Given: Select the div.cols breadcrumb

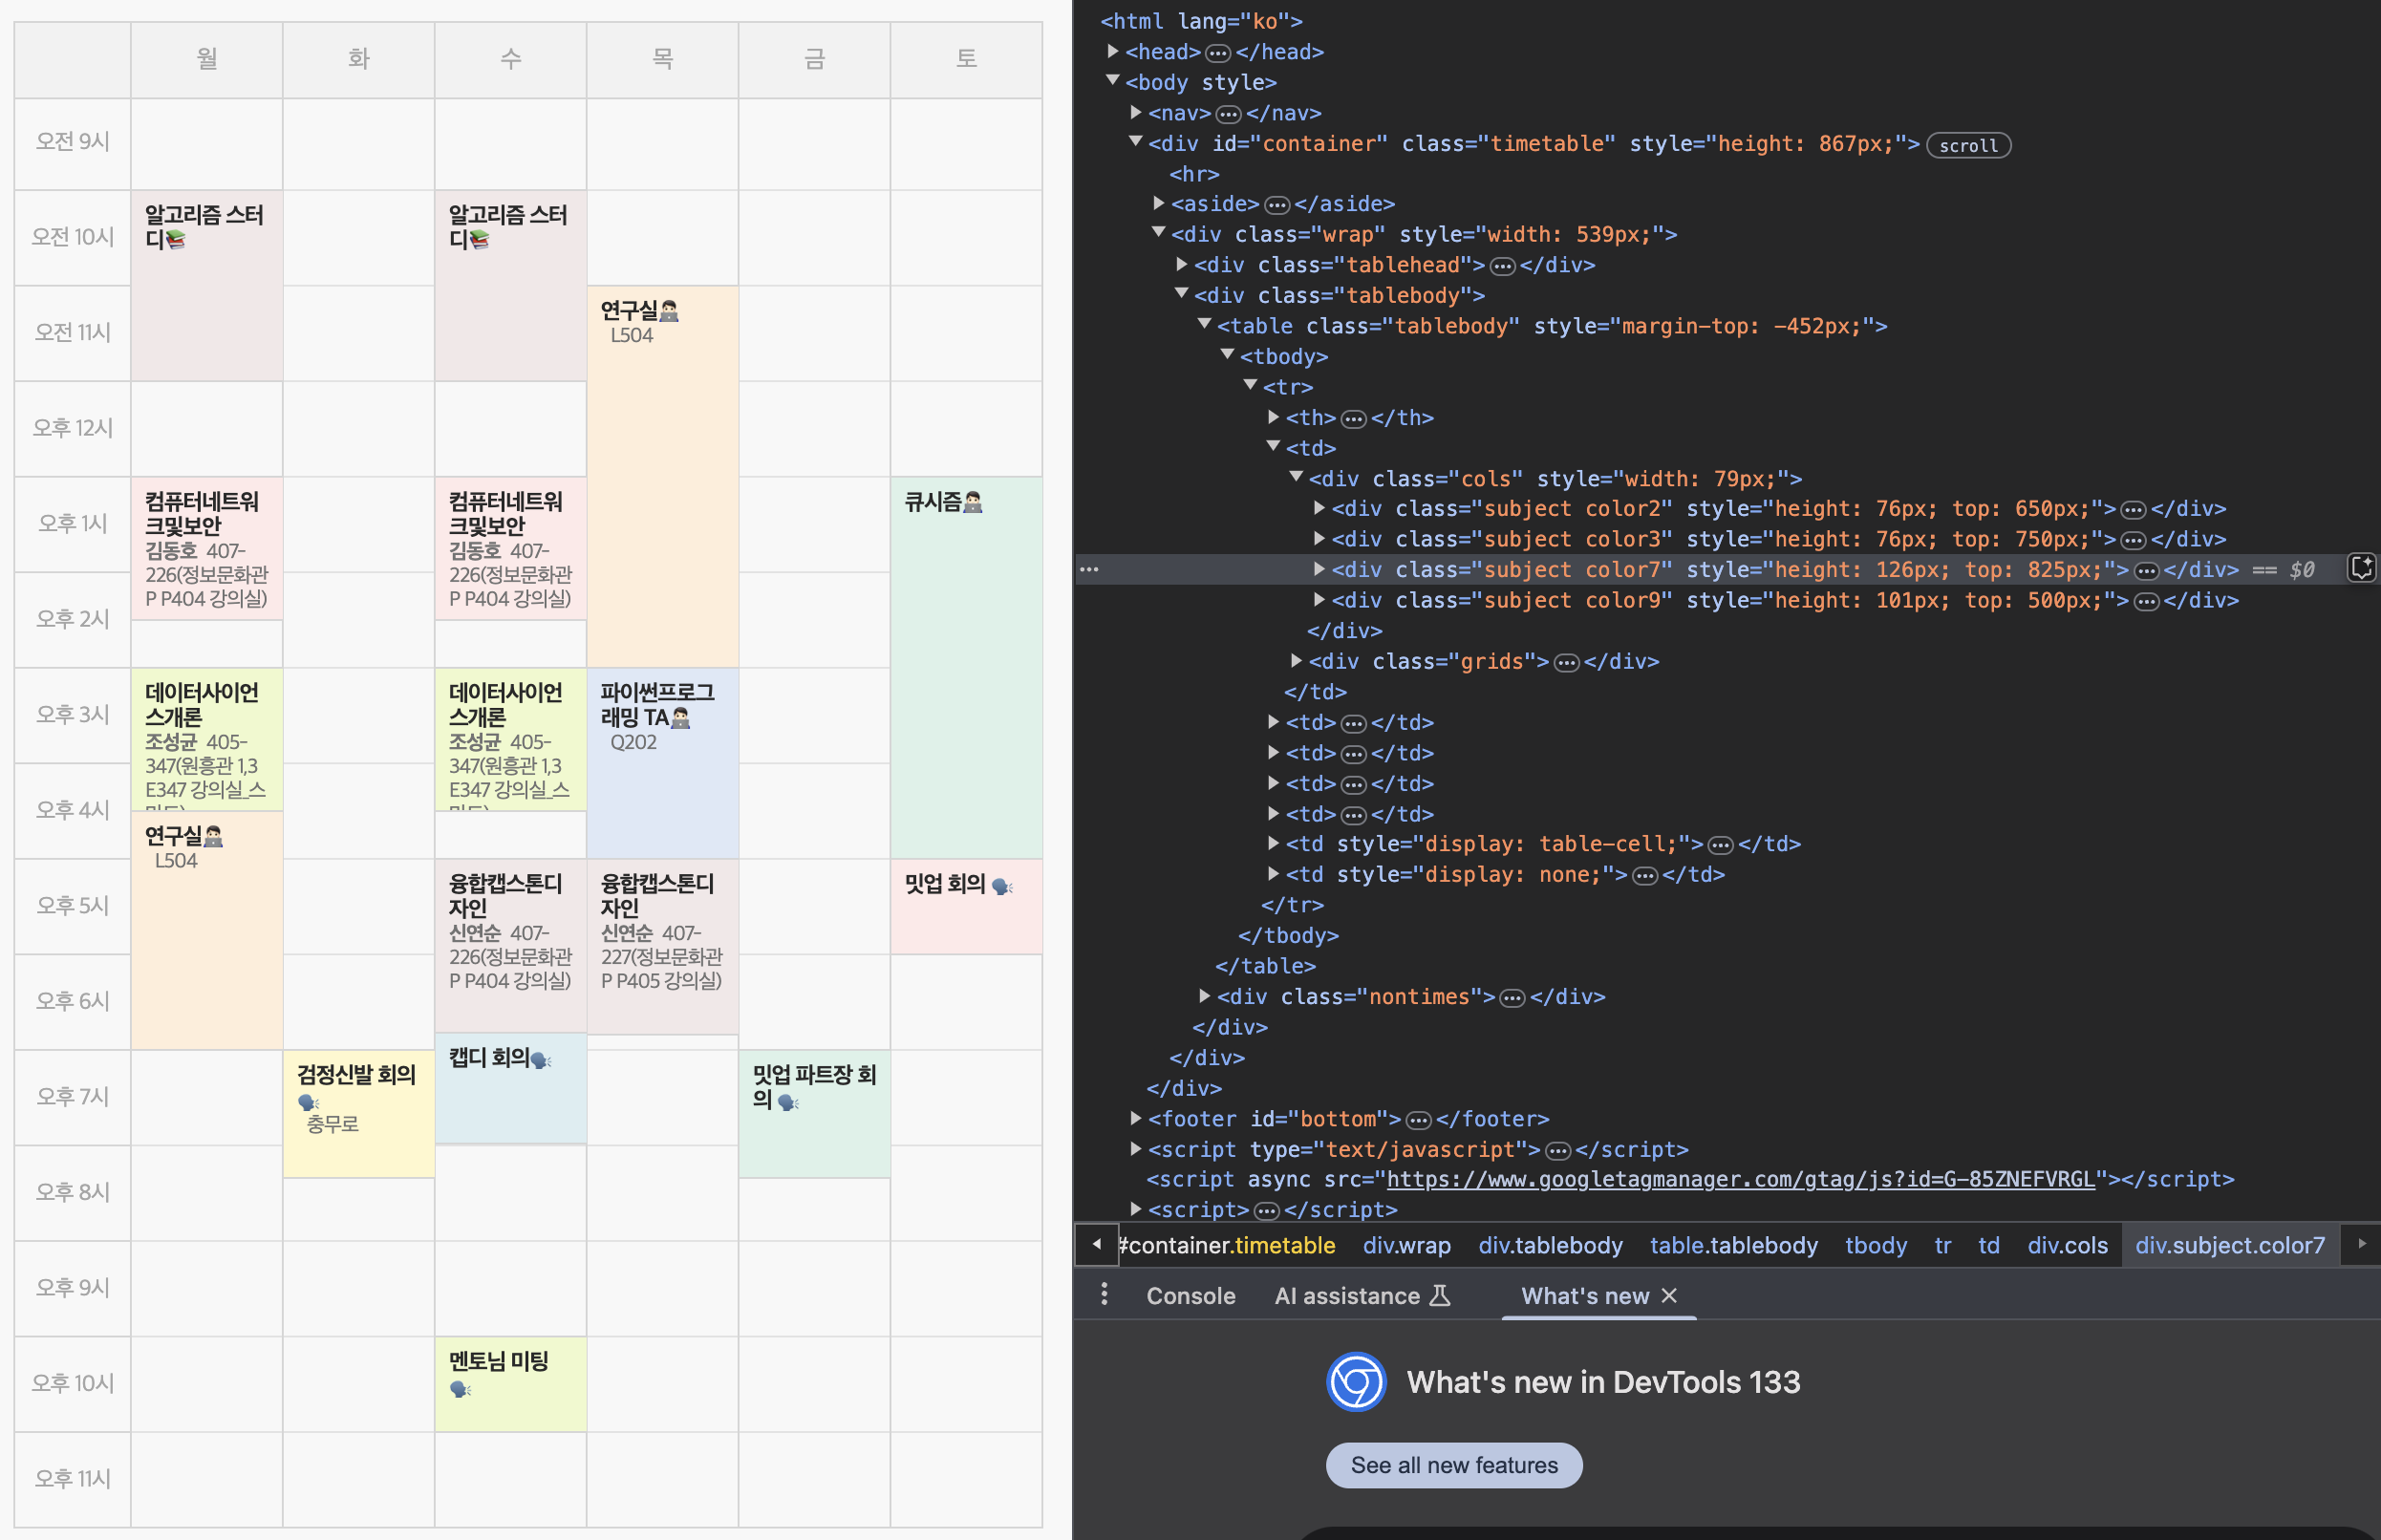Looking at the screenshot, I should (x=2067, y=1245).
